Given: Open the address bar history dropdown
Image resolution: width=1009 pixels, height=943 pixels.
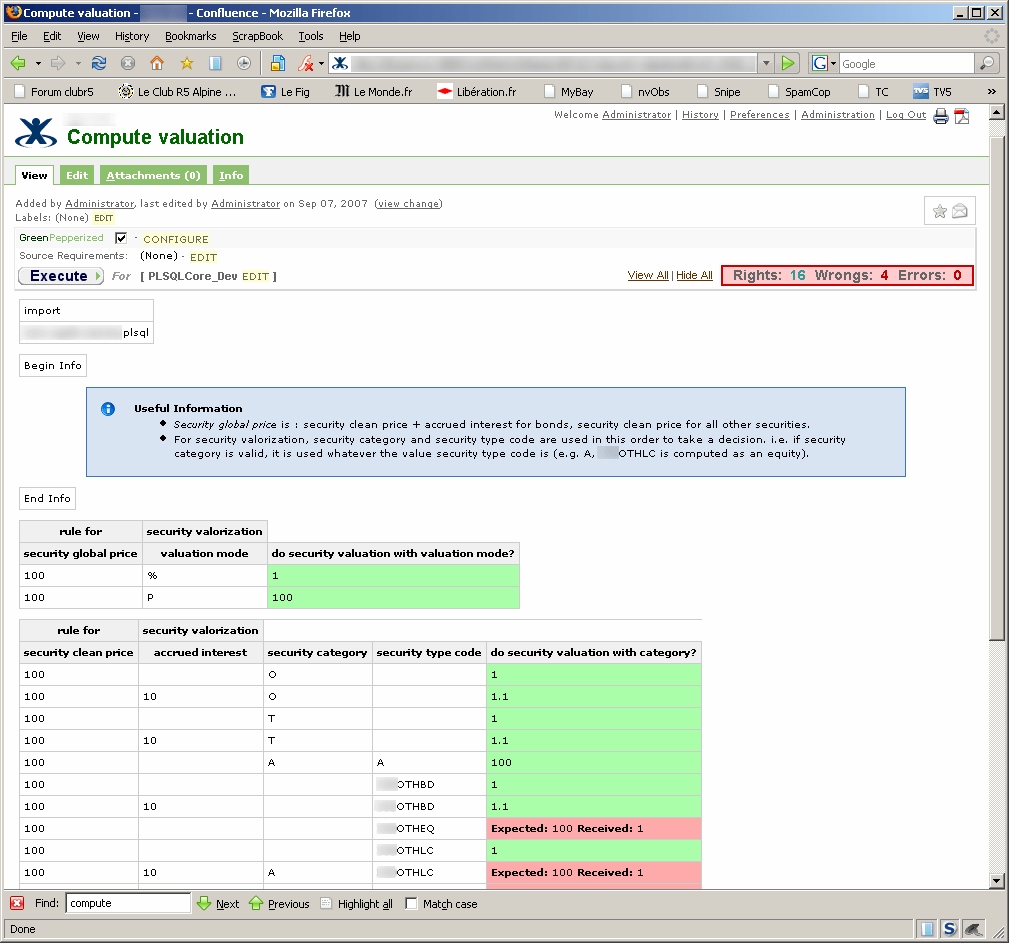Looking at the screenshot, I should 766,63.
